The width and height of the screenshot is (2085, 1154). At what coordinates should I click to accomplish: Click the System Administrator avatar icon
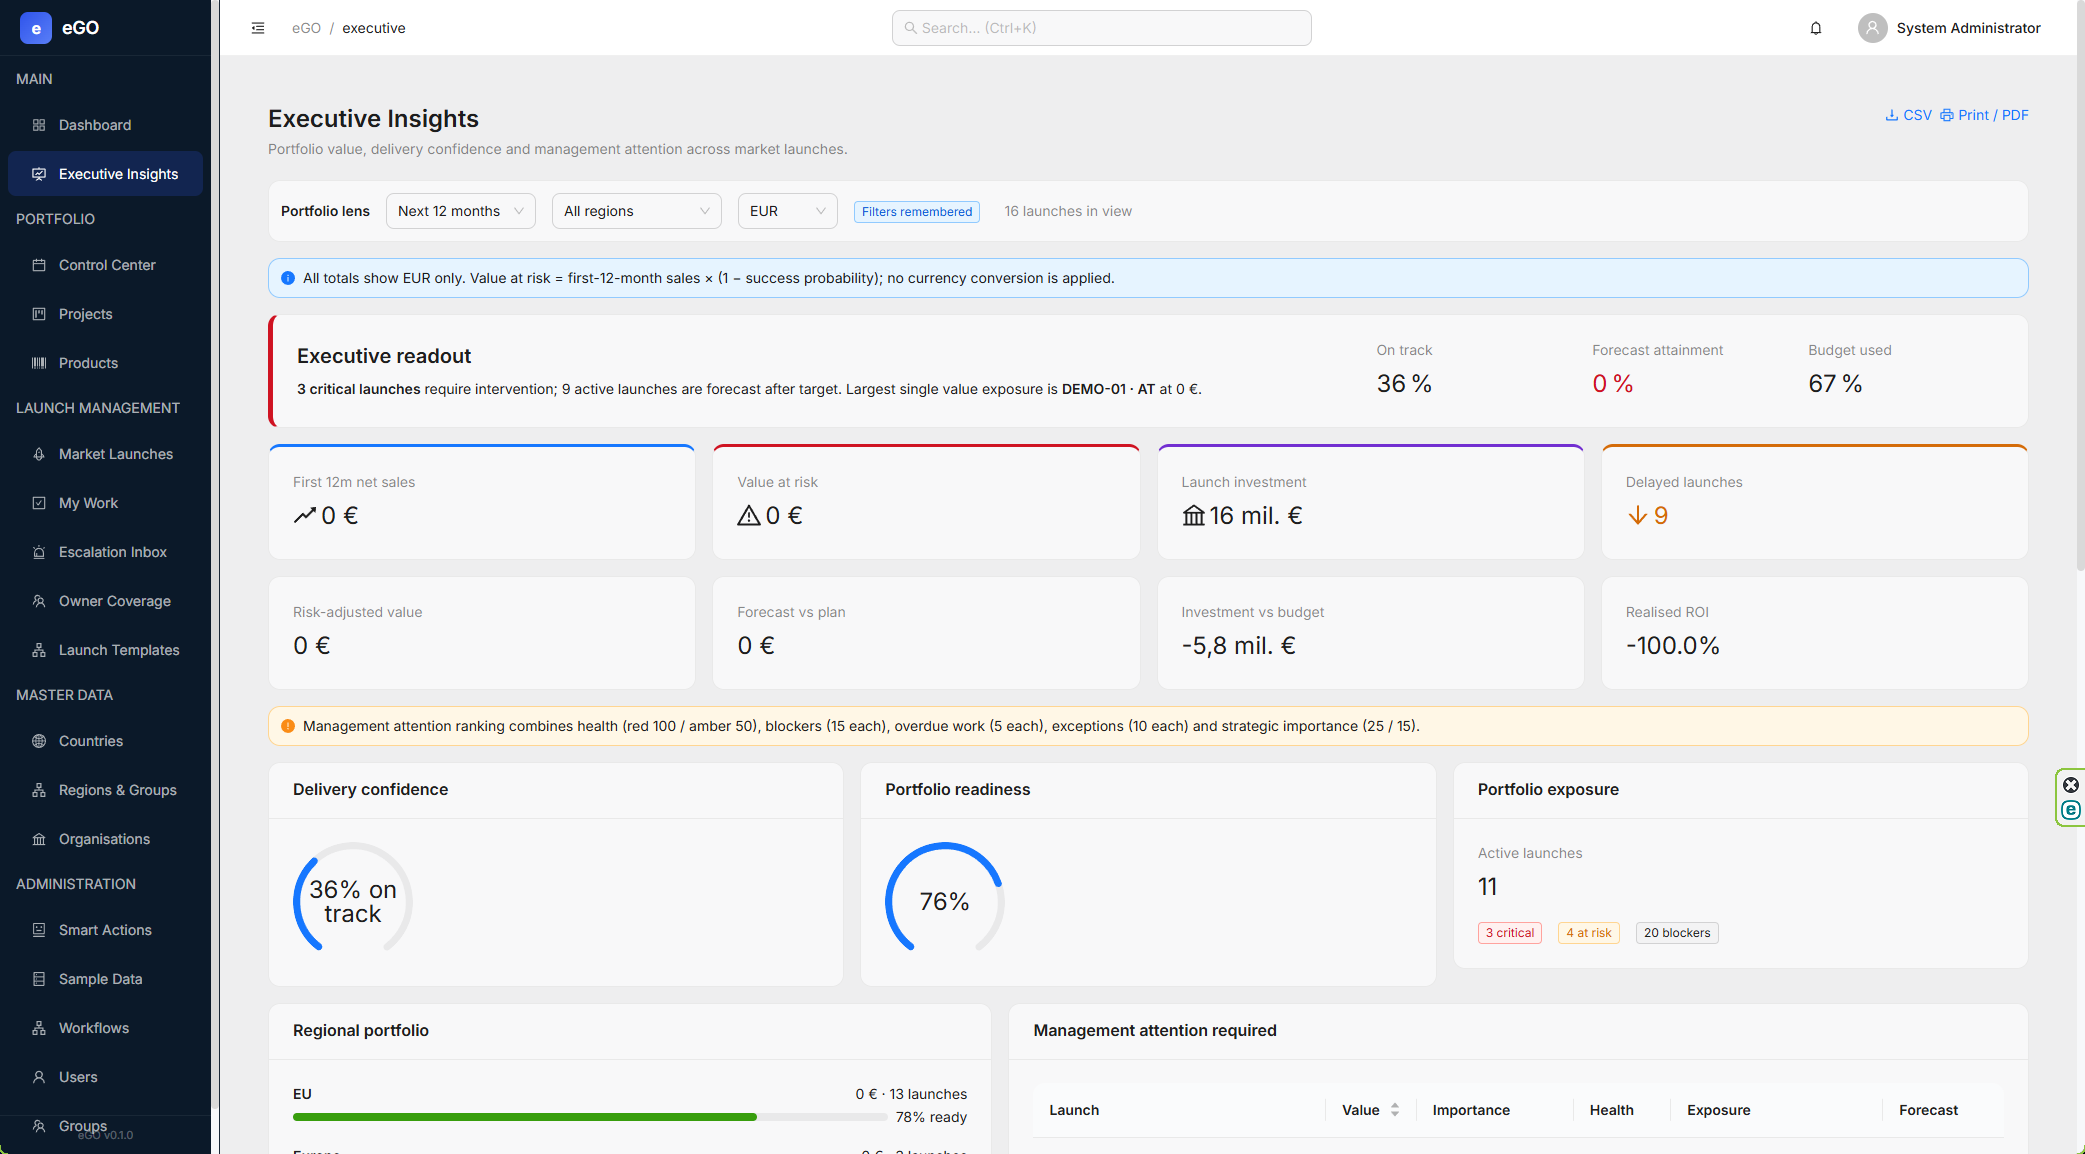pos(1873,28)
